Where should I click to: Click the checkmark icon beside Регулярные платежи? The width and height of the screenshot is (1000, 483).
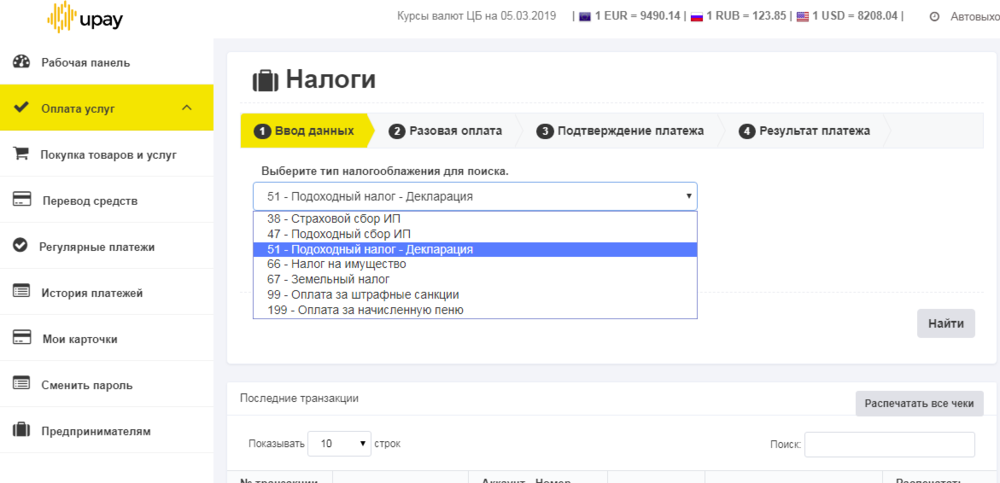[20, 246]
